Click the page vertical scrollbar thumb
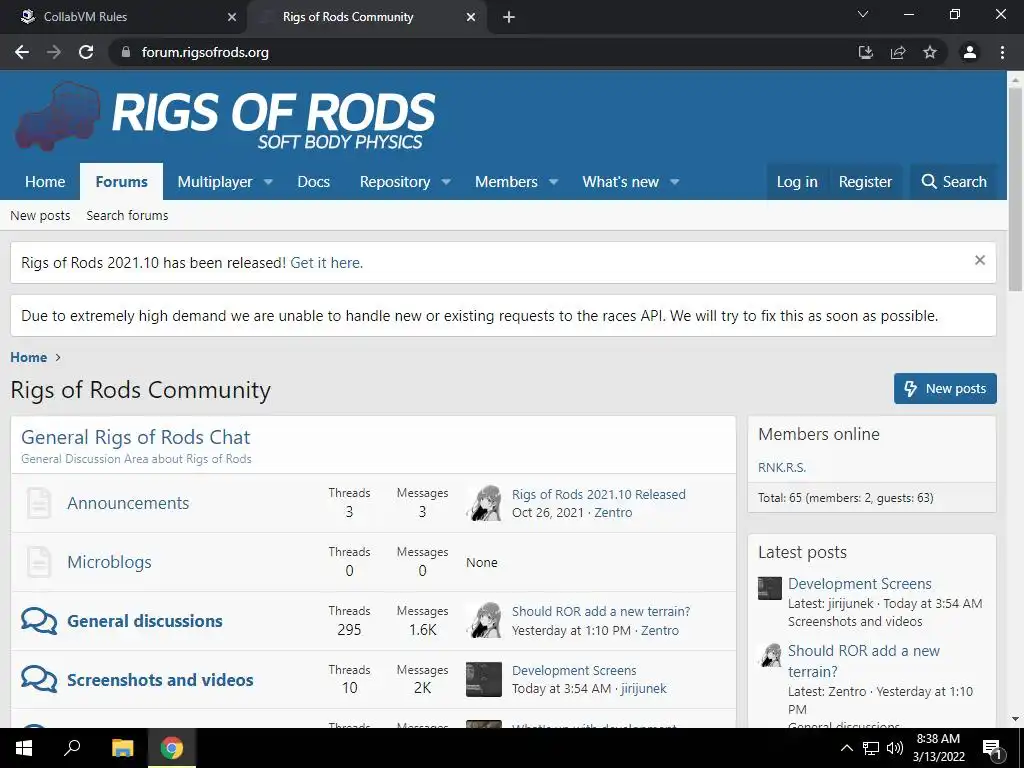1024x768 pixels. [1015, 189]
